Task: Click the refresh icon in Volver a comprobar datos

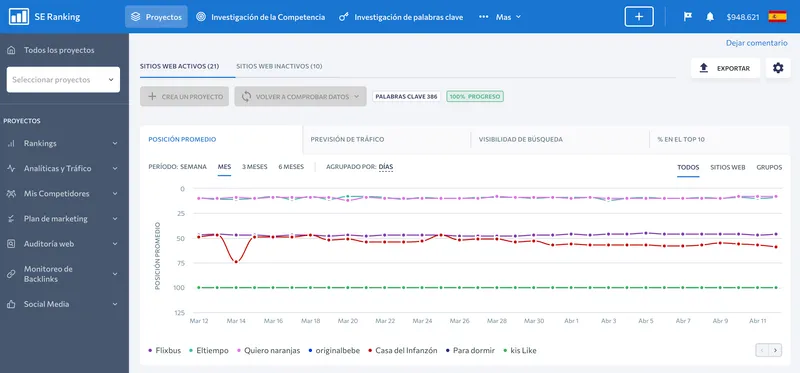Action: (x=246, y=96)
